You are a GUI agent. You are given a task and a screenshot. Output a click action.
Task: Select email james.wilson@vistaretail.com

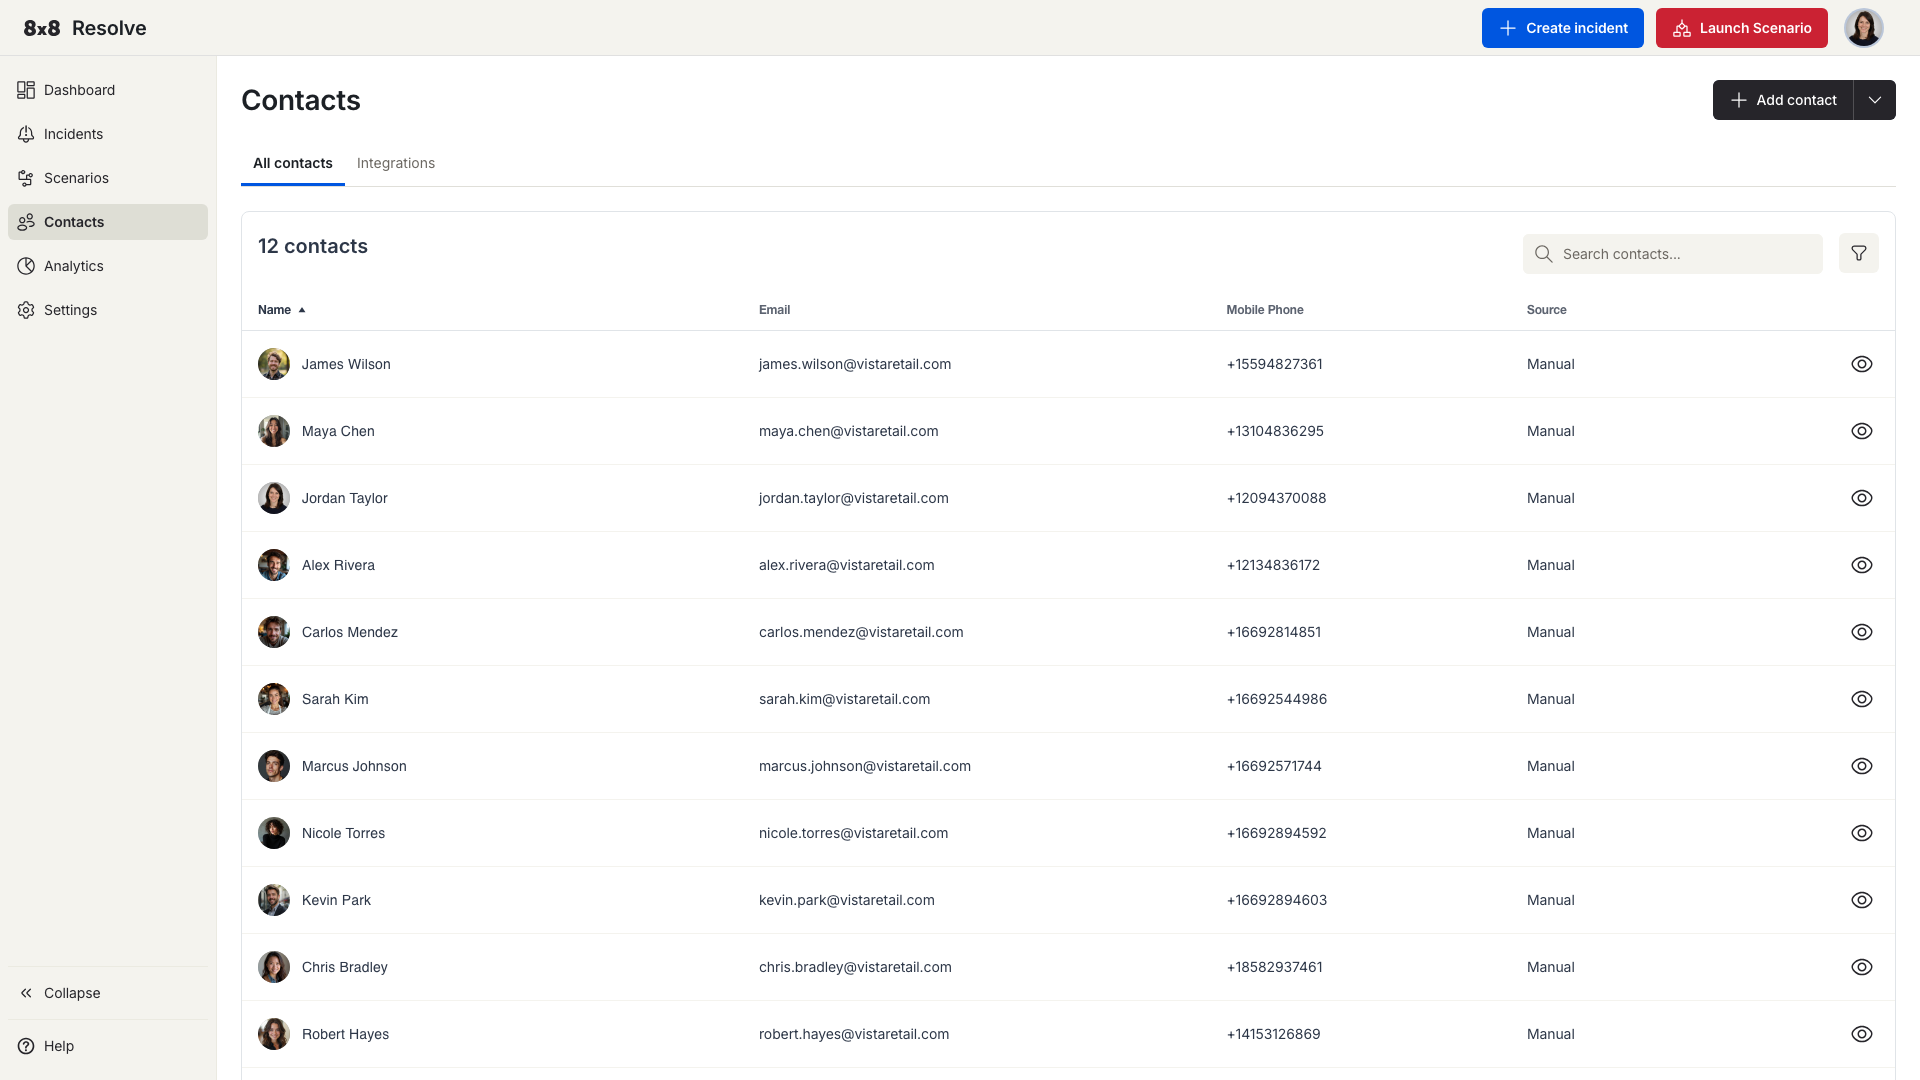pyautogui.click(x=855, y=364)
